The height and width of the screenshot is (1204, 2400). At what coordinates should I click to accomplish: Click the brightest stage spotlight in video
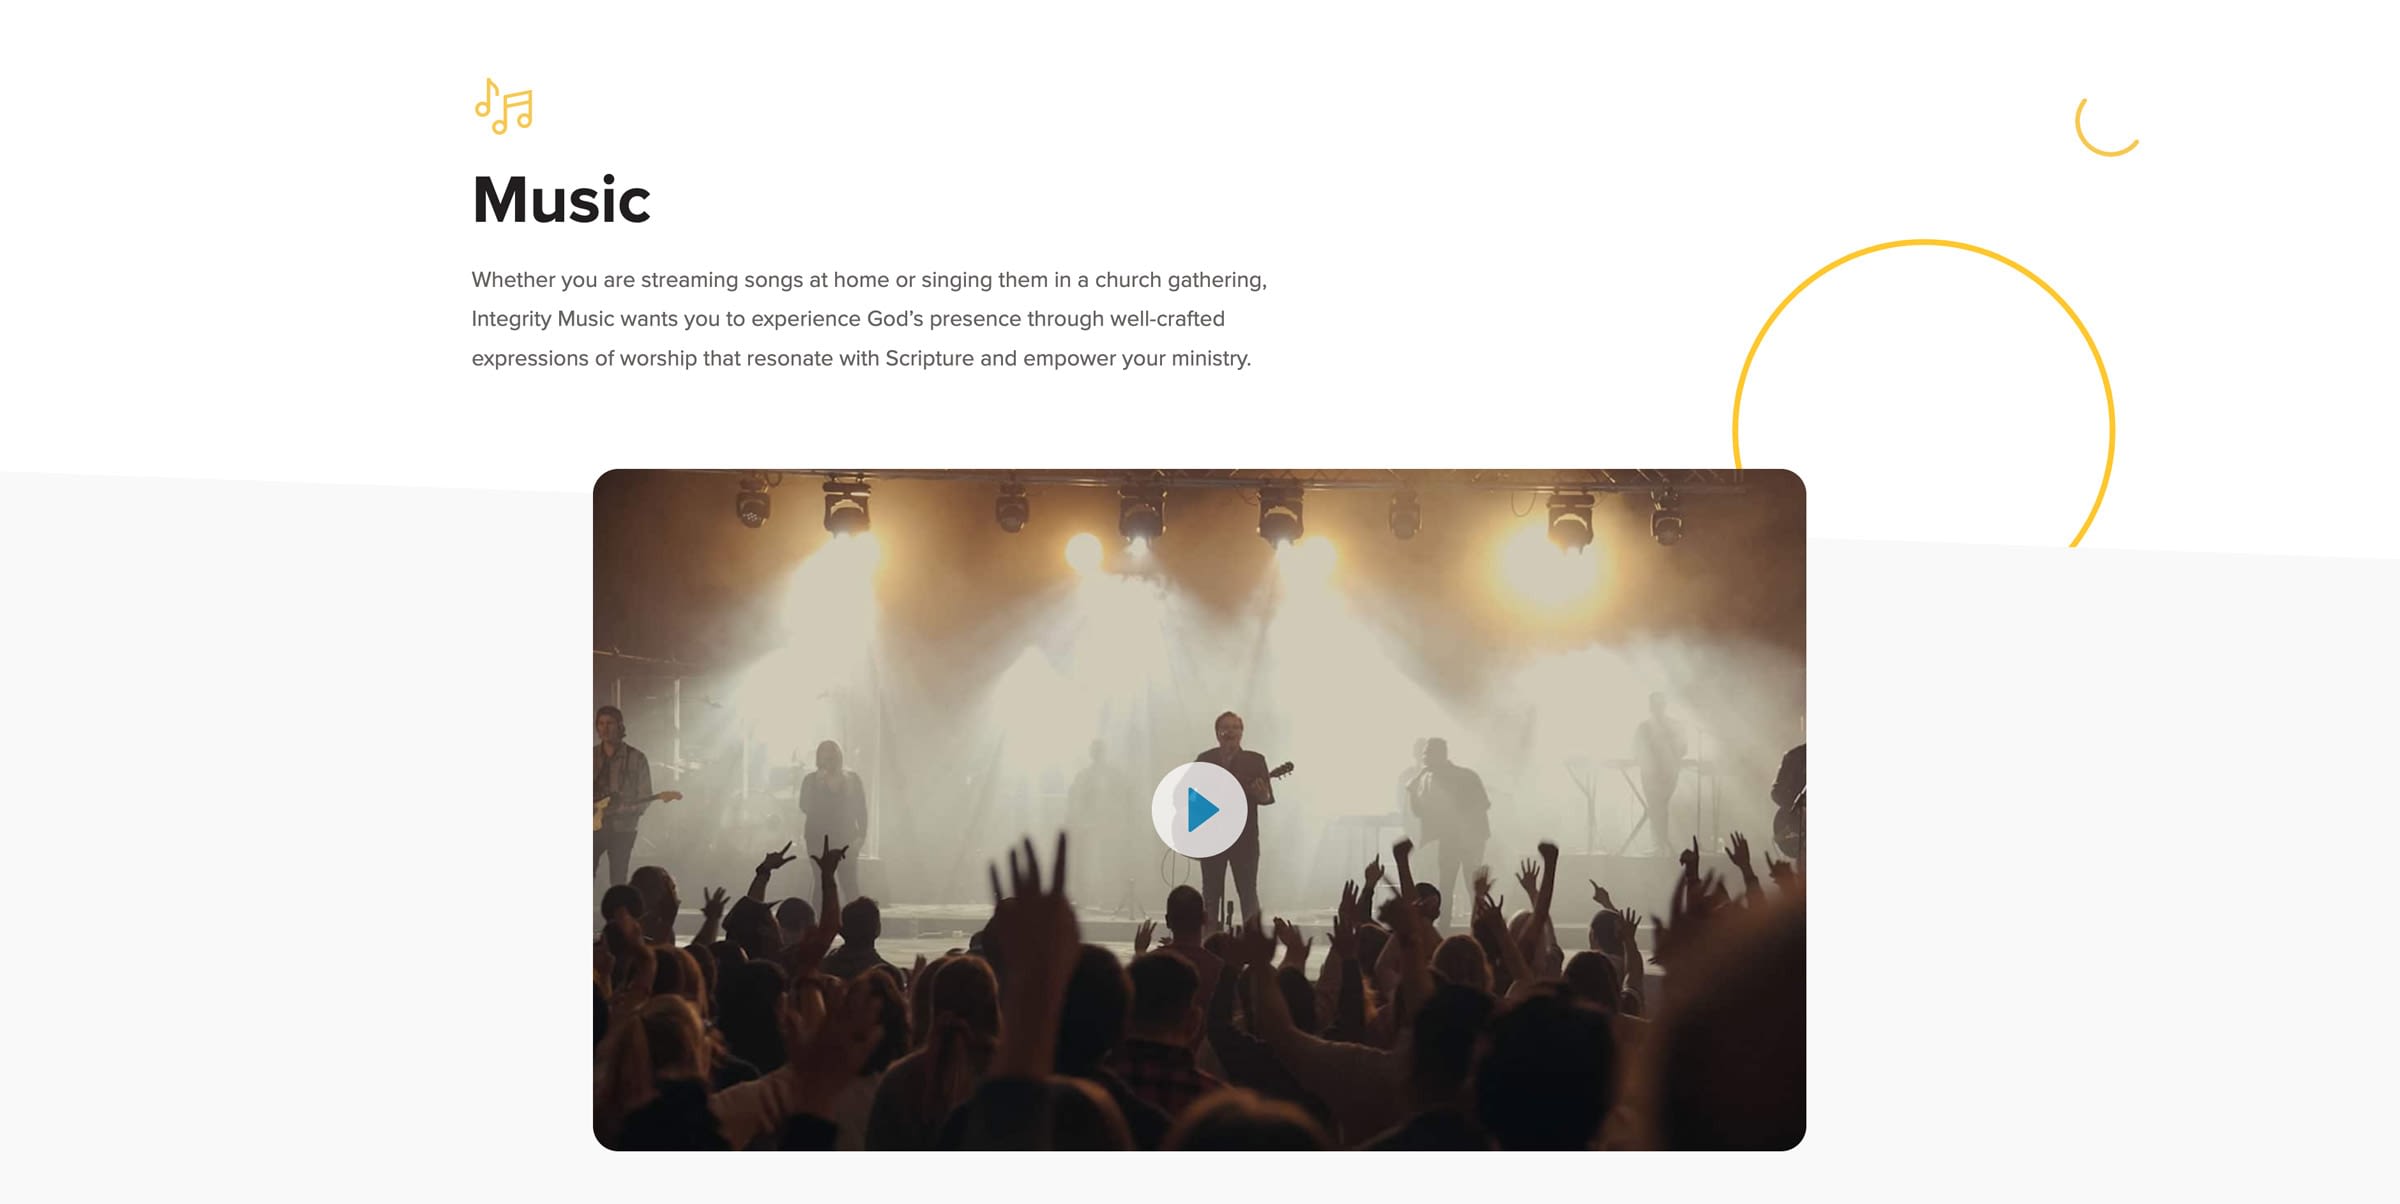(x=1552, y=565)
